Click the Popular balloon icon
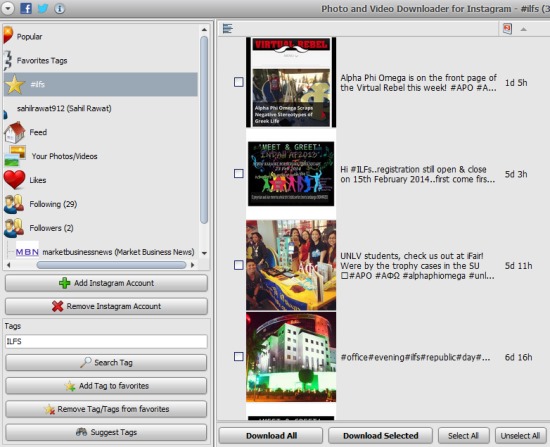 pyautogui.click(x=8, y=36)
